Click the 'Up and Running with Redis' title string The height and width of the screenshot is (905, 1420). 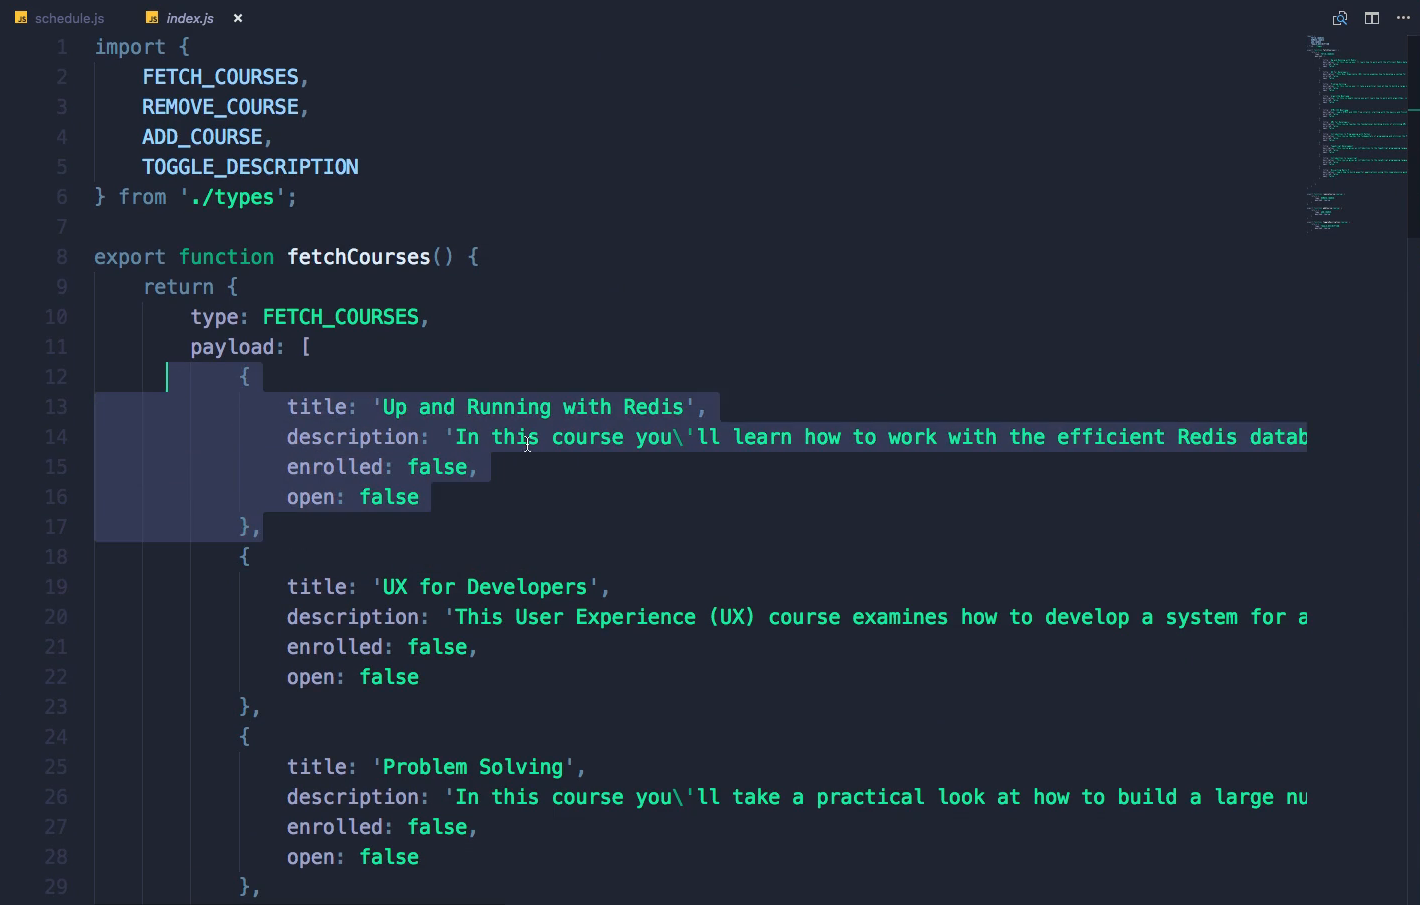pos(534,407)
